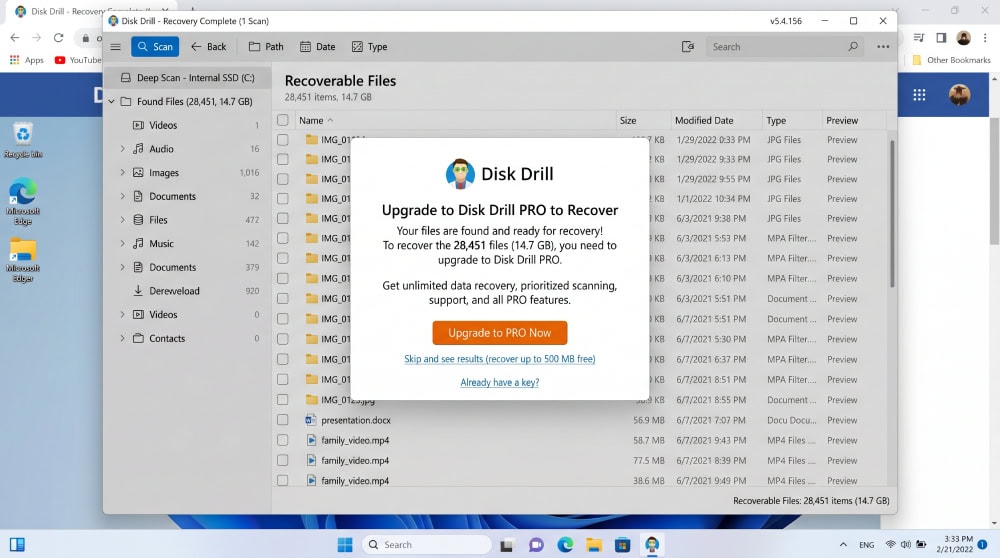Click the taskbar Search box
1000x558 pixels.
point(427,545)
